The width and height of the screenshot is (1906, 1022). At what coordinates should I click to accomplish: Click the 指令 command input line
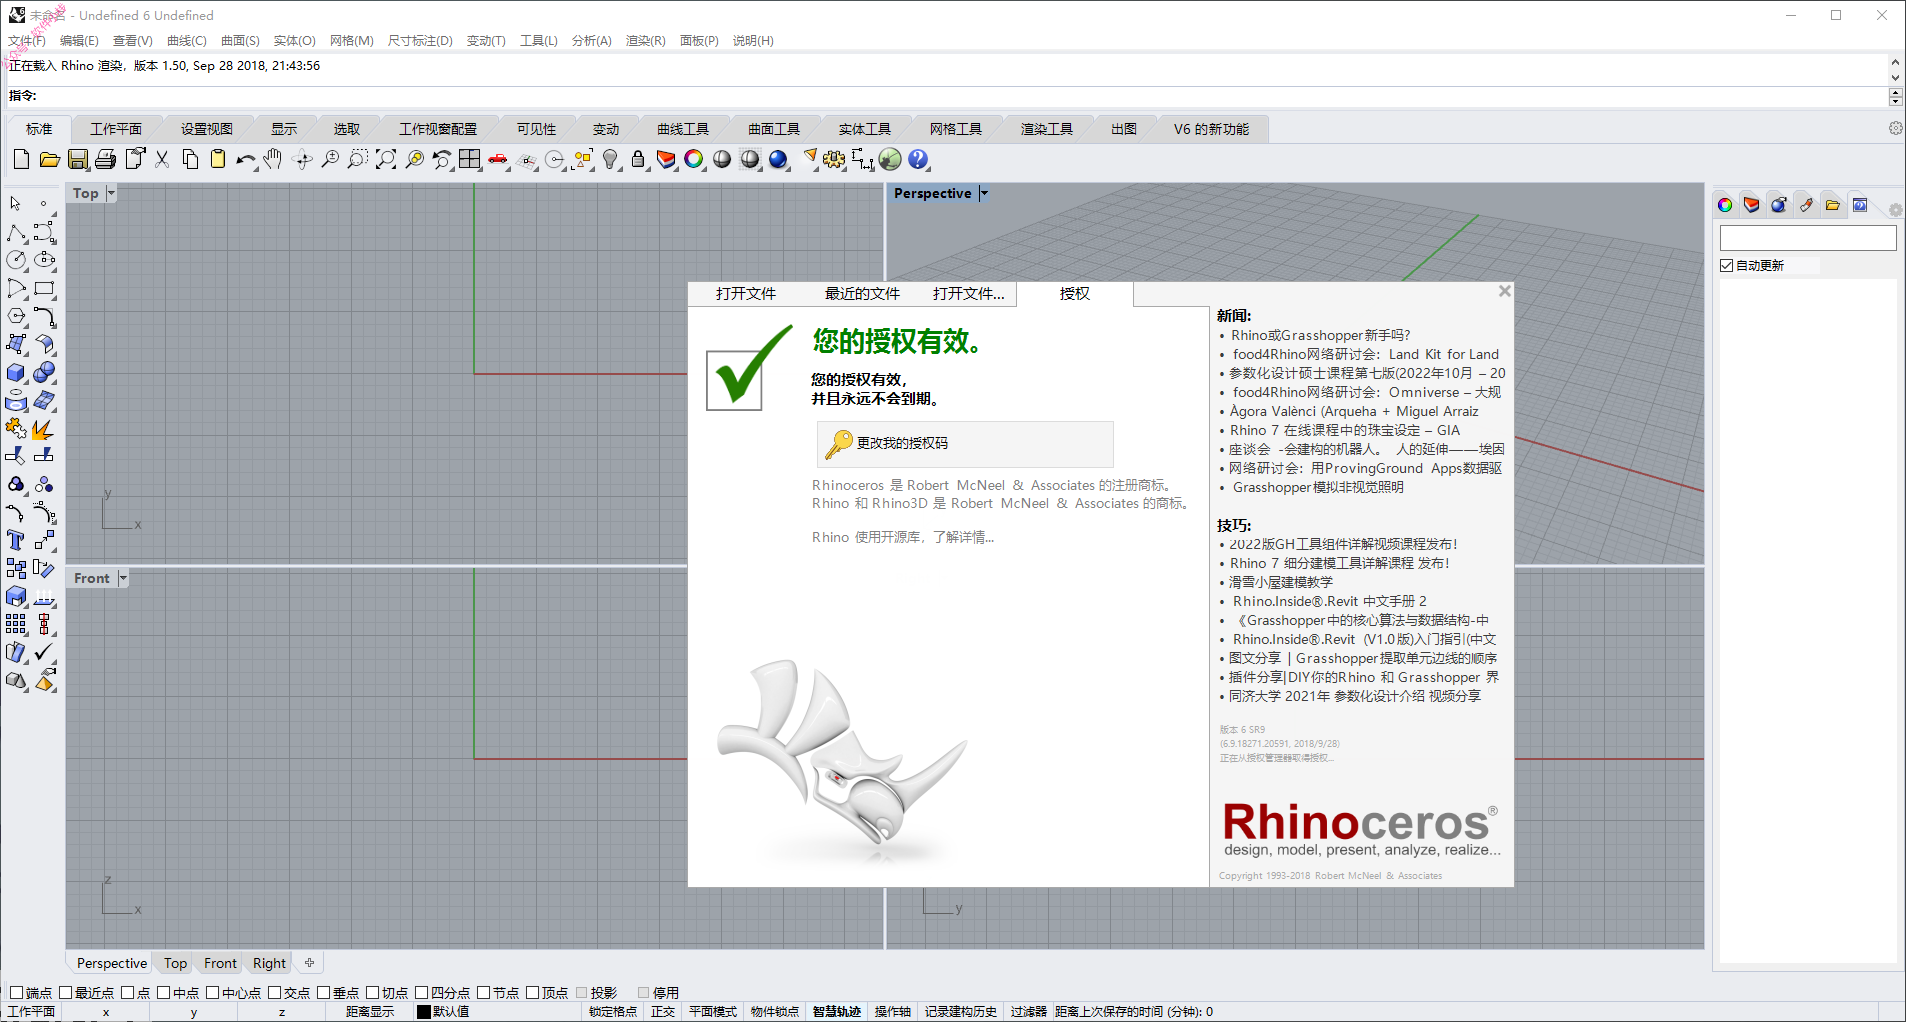(960, 96)
